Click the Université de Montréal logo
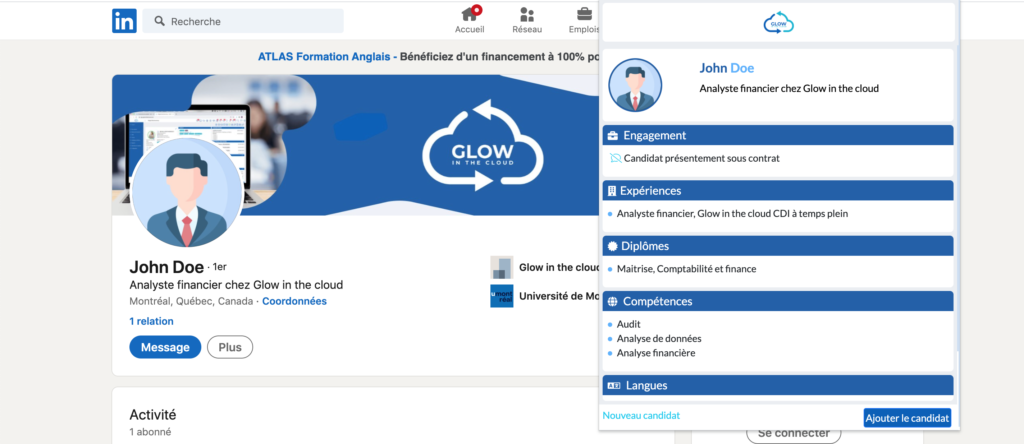1024x444 pixels. click(502, 296)
